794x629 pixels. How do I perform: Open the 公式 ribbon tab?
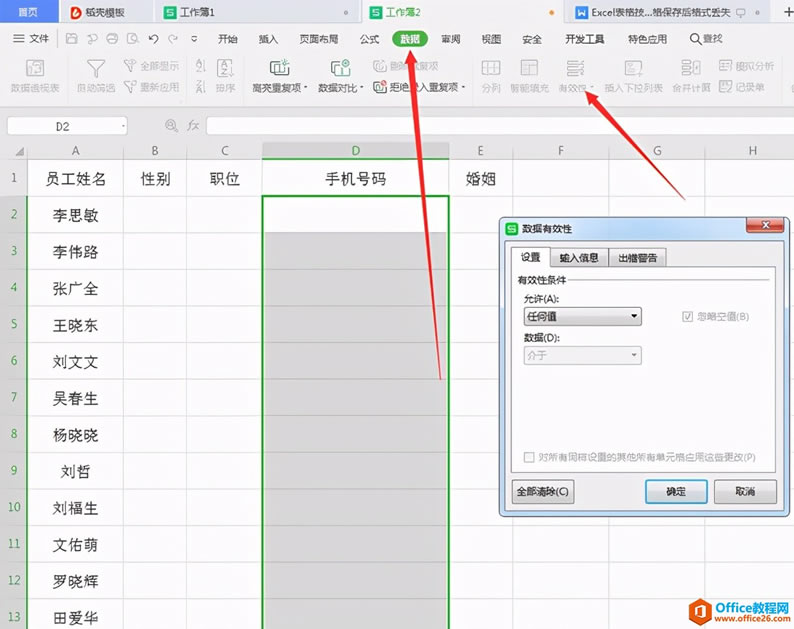pos(369,39)
